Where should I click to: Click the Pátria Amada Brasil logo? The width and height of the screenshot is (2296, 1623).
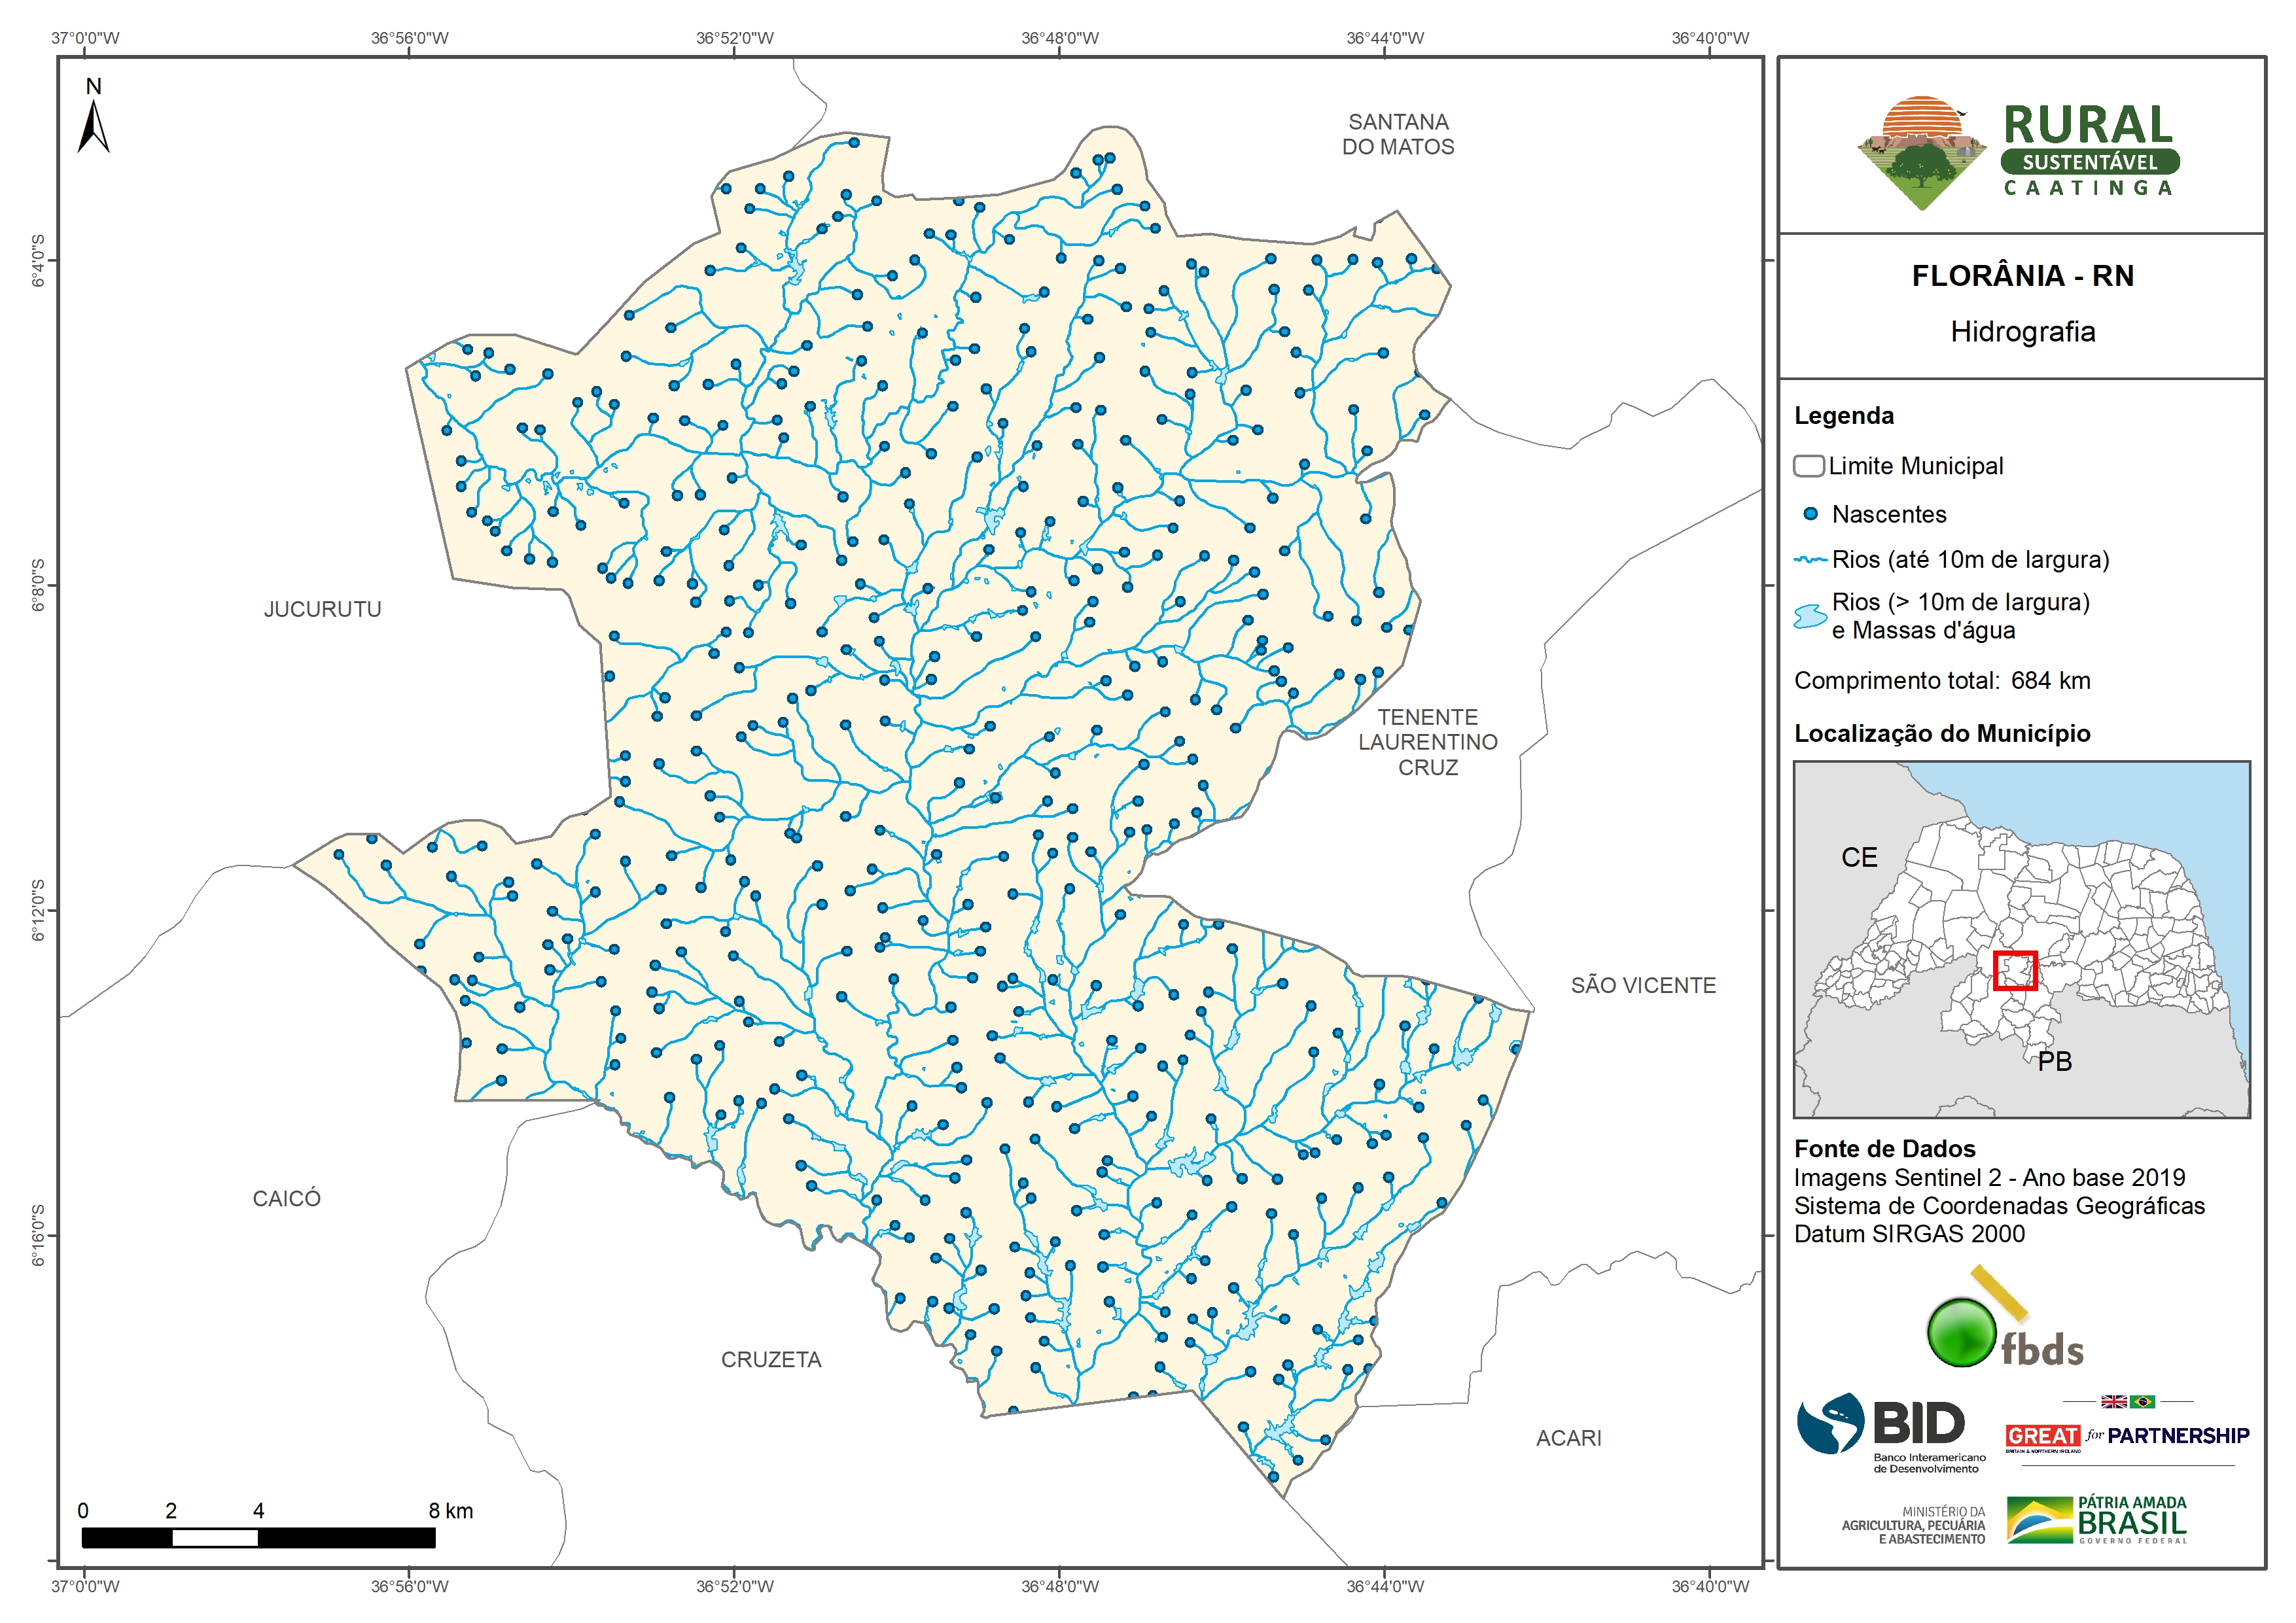coord(2097,1520)
